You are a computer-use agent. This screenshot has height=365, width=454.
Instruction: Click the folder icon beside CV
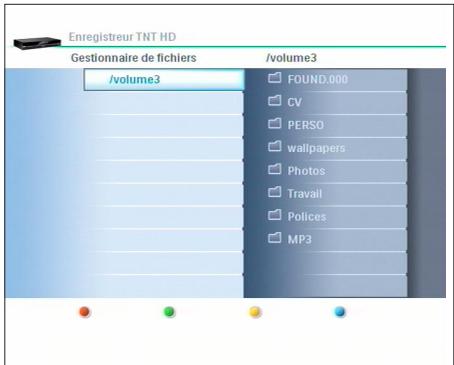click(274, 101)
